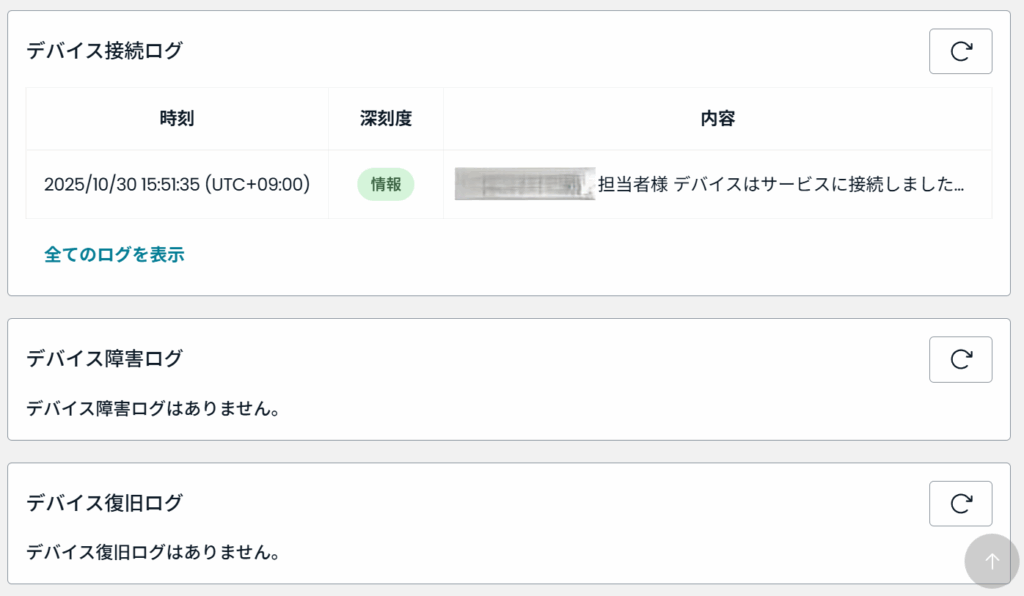Viewport: 1024px width, 596px height.
Task: Click the 内容 column header
Action: [717, 118]
